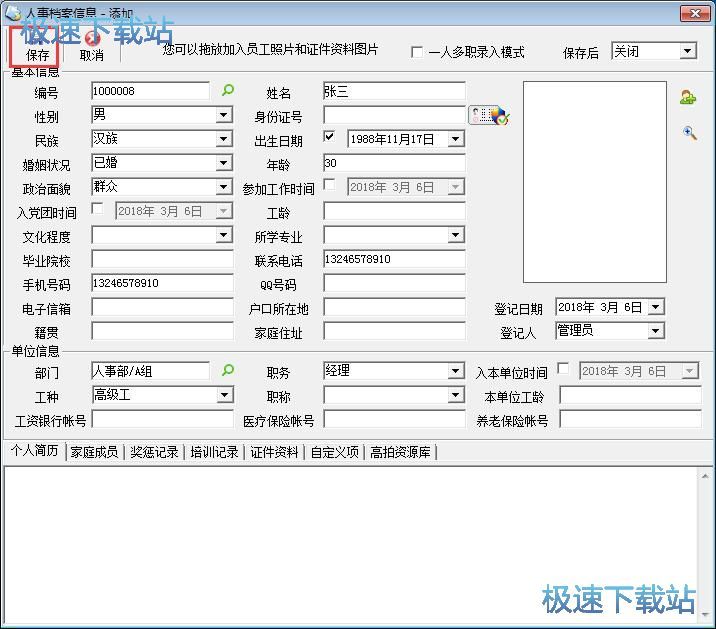Click the 医疗保险帐号 input field
The width and height of the screenshot is (716, 629).
tap(394, 419)
